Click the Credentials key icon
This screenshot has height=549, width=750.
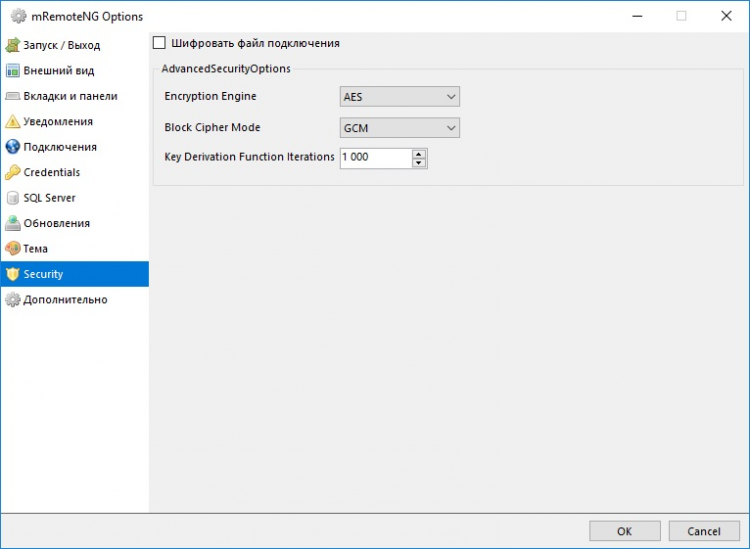[12, 172]
